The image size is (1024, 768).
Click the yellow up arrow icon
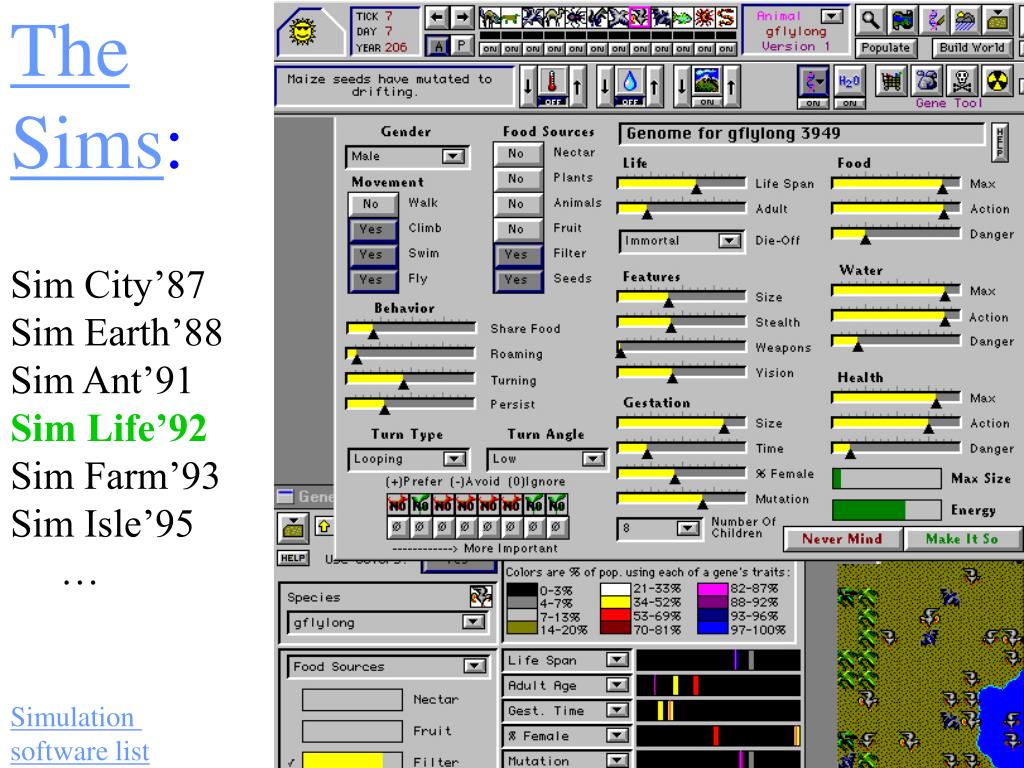click(325, 526)
